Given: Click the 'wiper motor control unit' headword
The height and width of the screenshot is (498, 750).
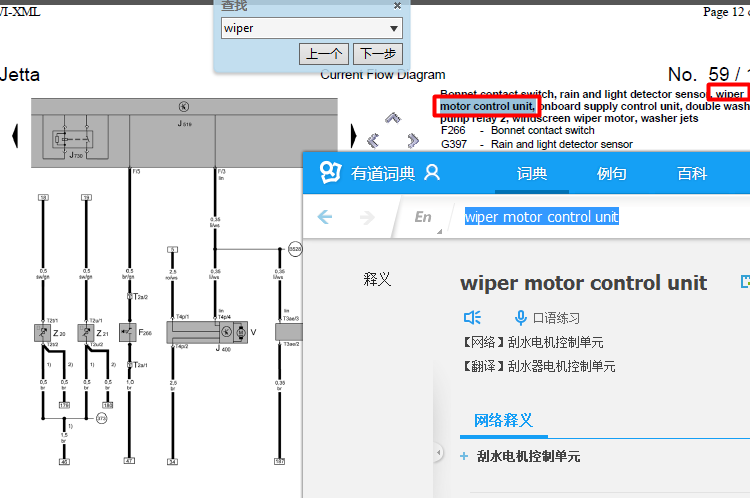Looking at the screenshot, I should tap(583, 283).
